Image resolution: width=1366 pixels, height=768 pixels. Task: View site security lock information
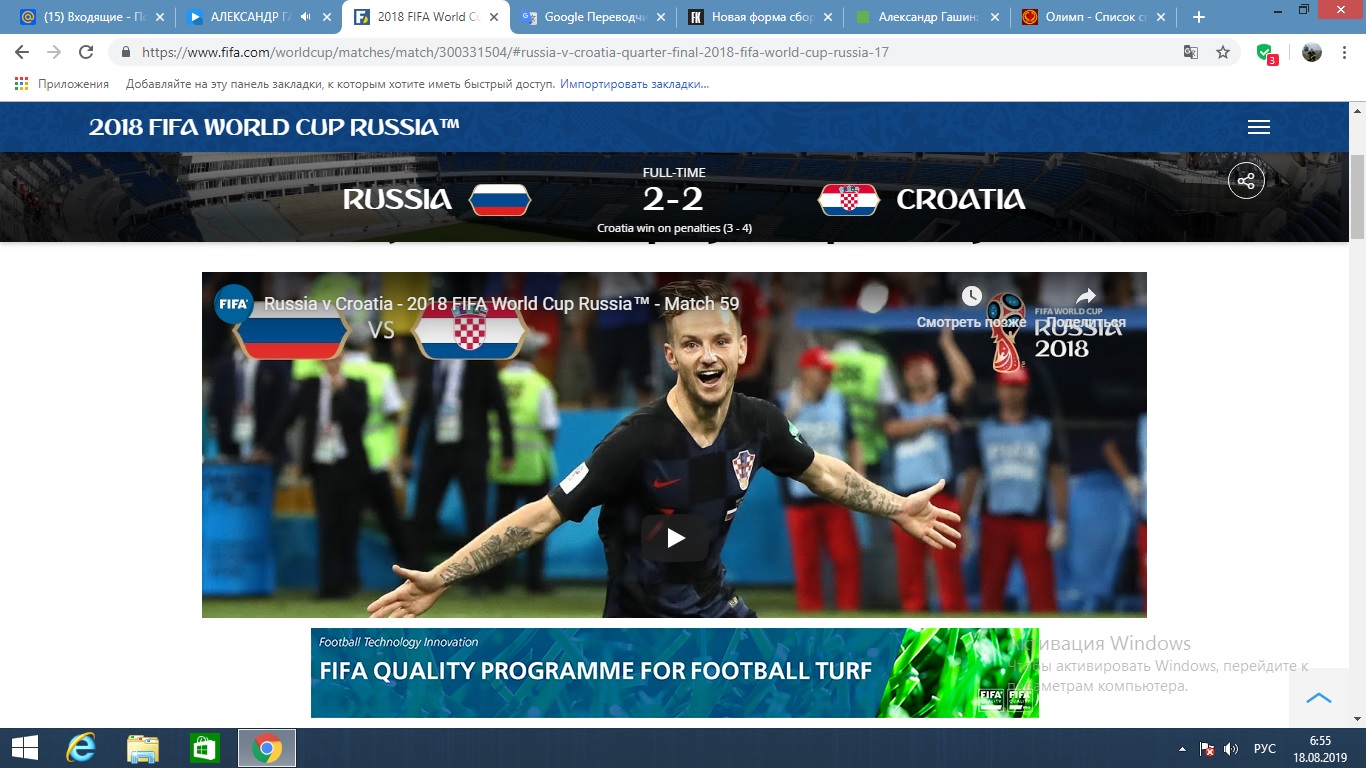[126, 52]
